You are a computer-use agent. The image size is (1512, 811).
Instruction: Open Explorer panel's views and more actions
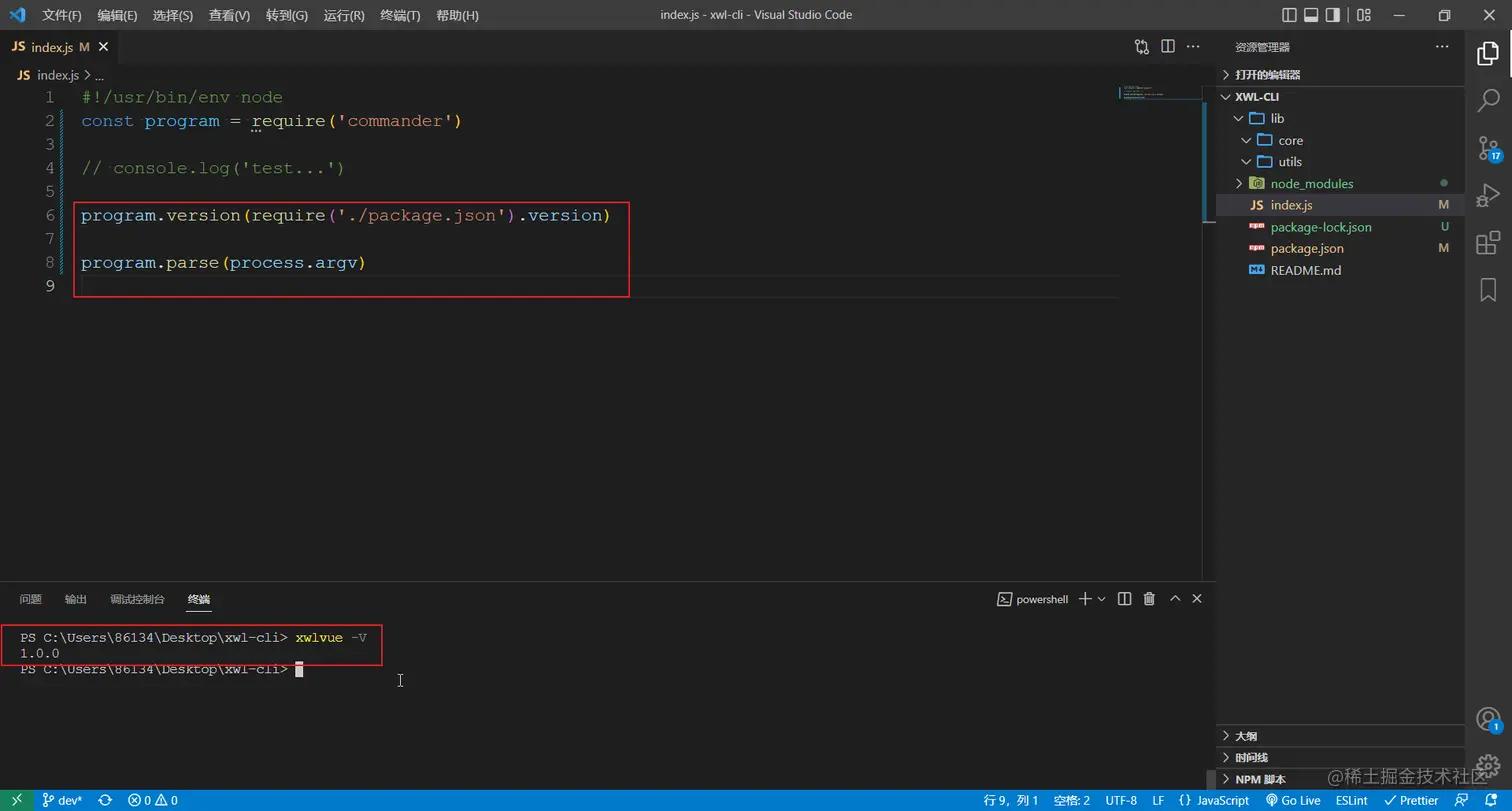[1441, 46]
